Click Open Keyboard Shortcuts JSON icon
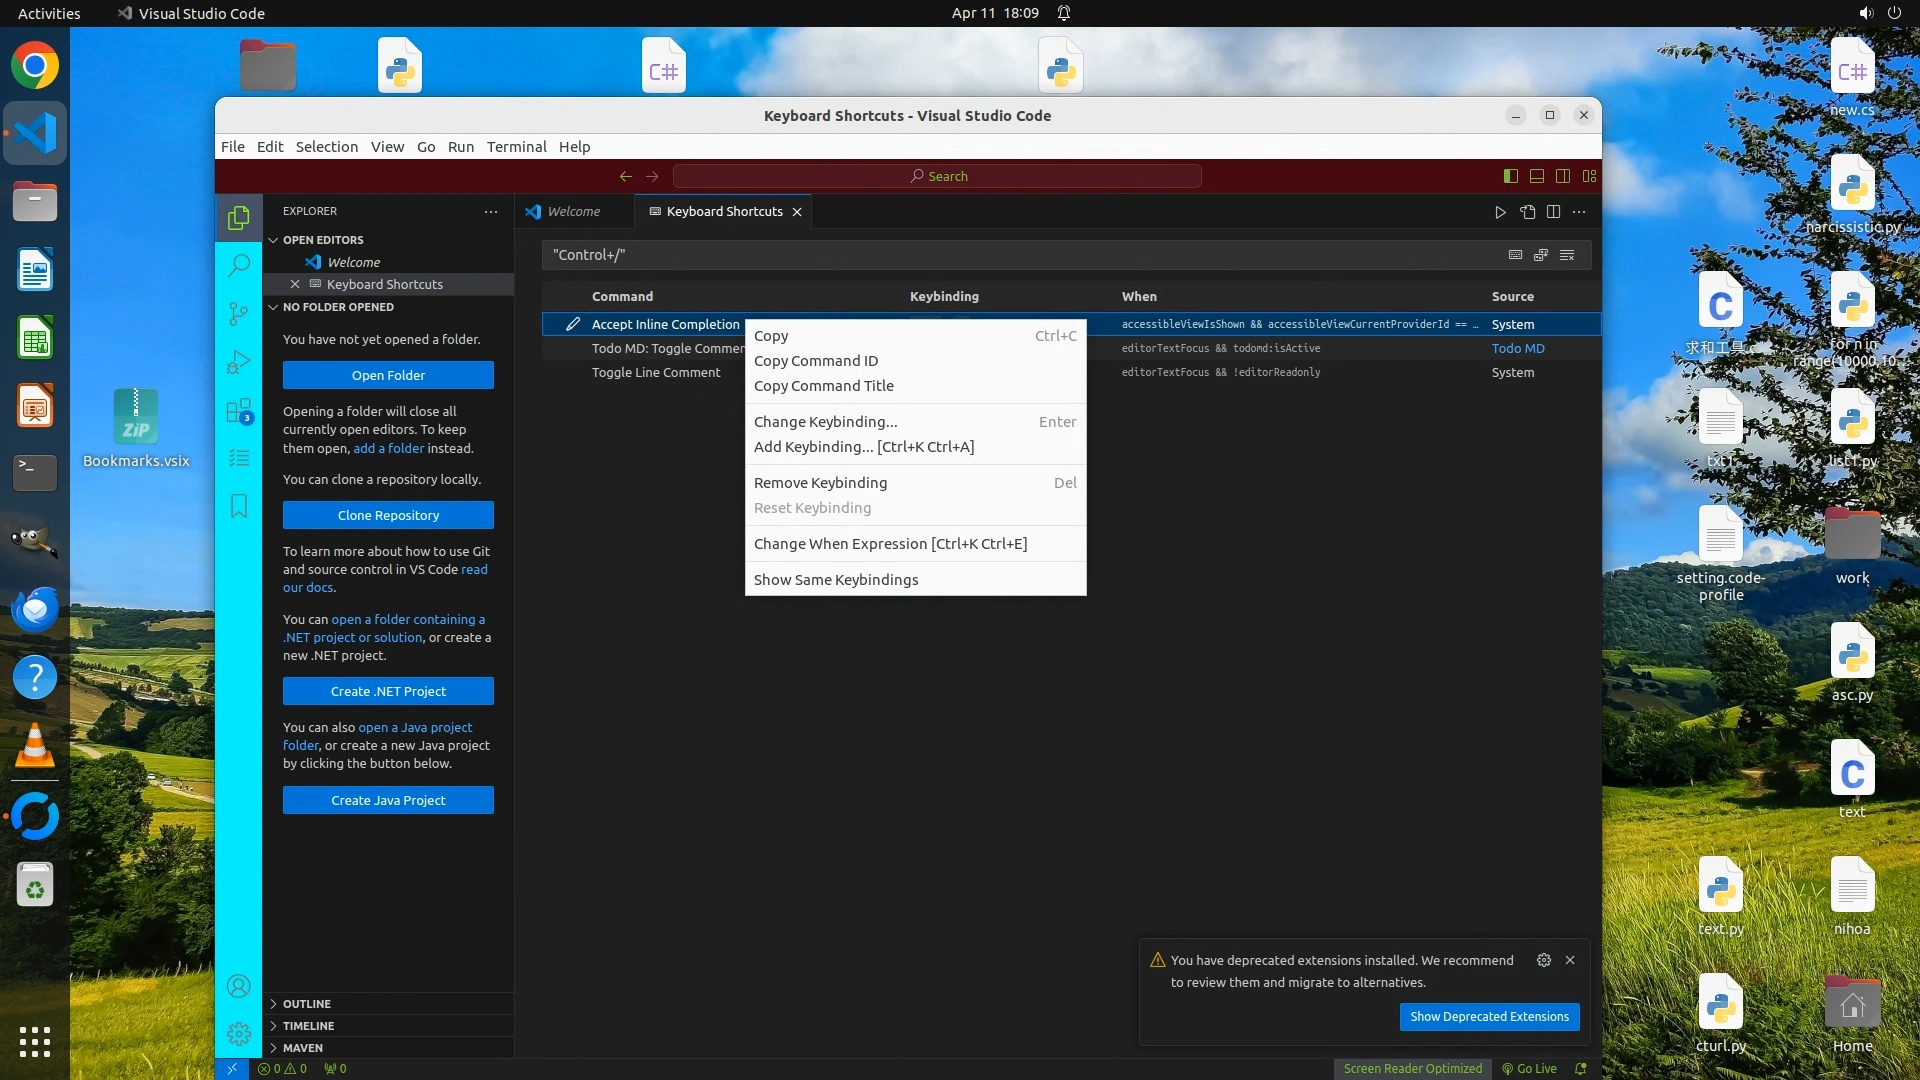 coord(1527,212)
